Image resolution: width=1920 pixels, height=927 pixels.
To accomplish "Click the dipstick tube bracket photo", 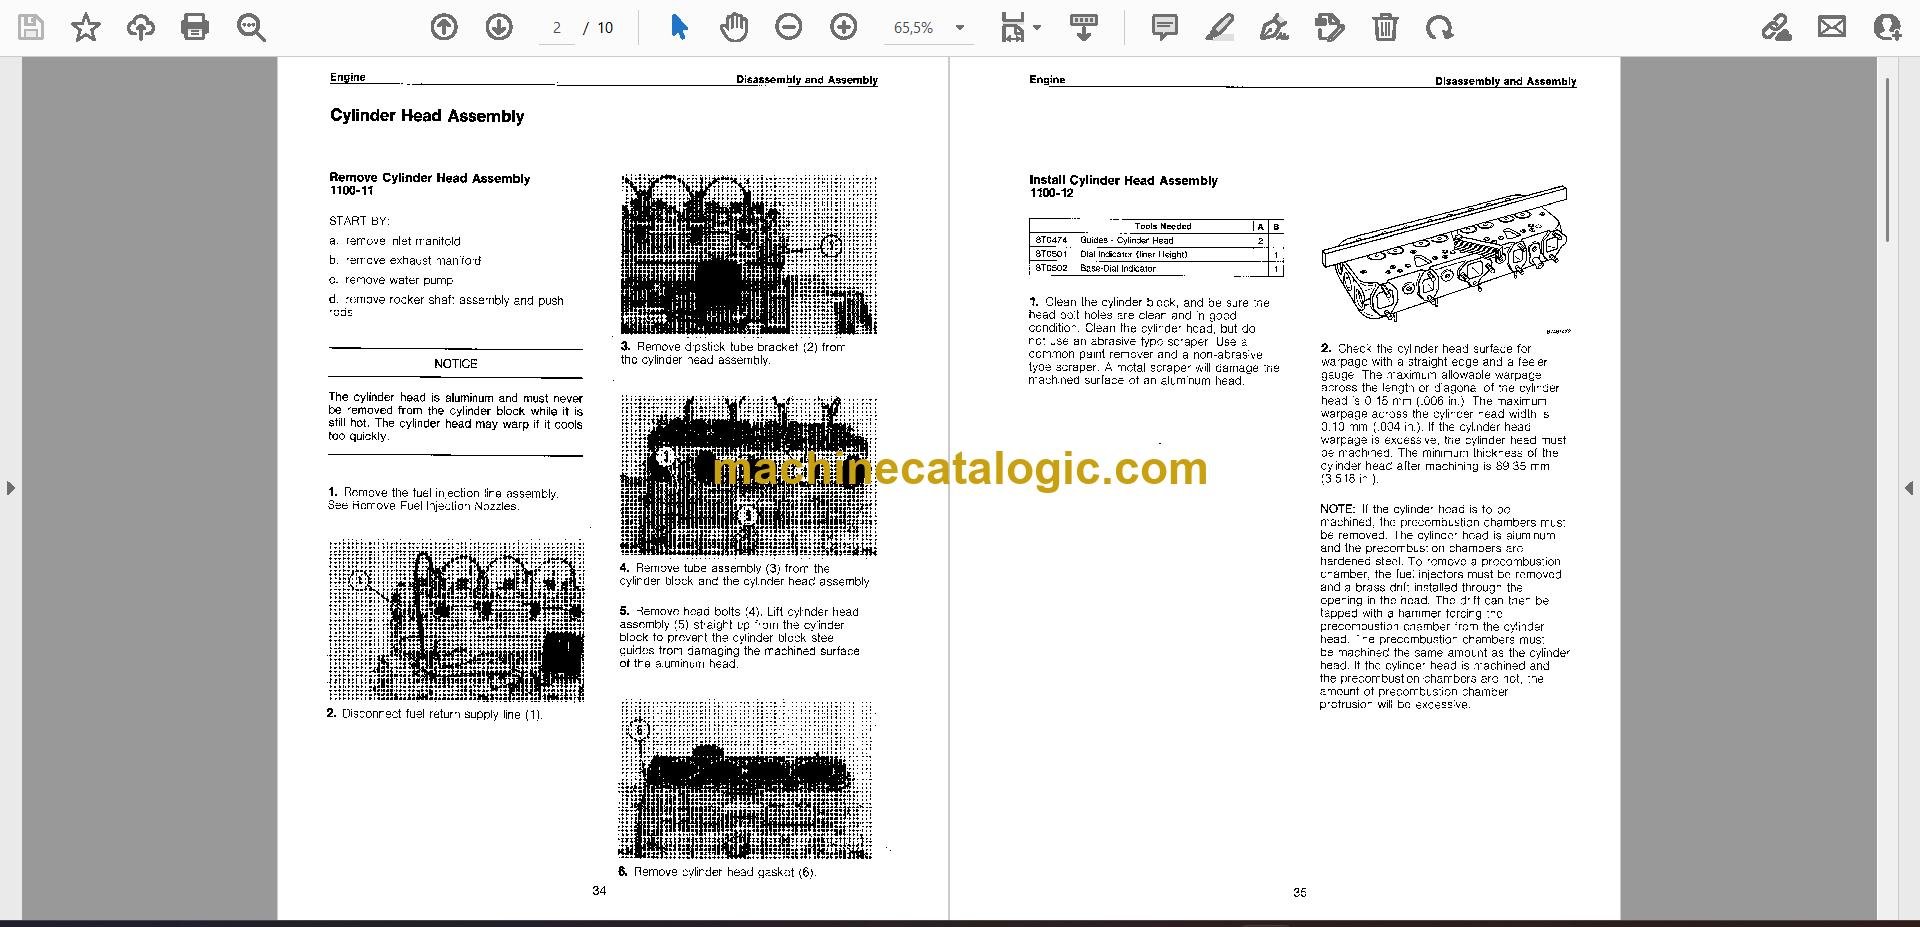I will pyautogui.click(x=748, y=255).
